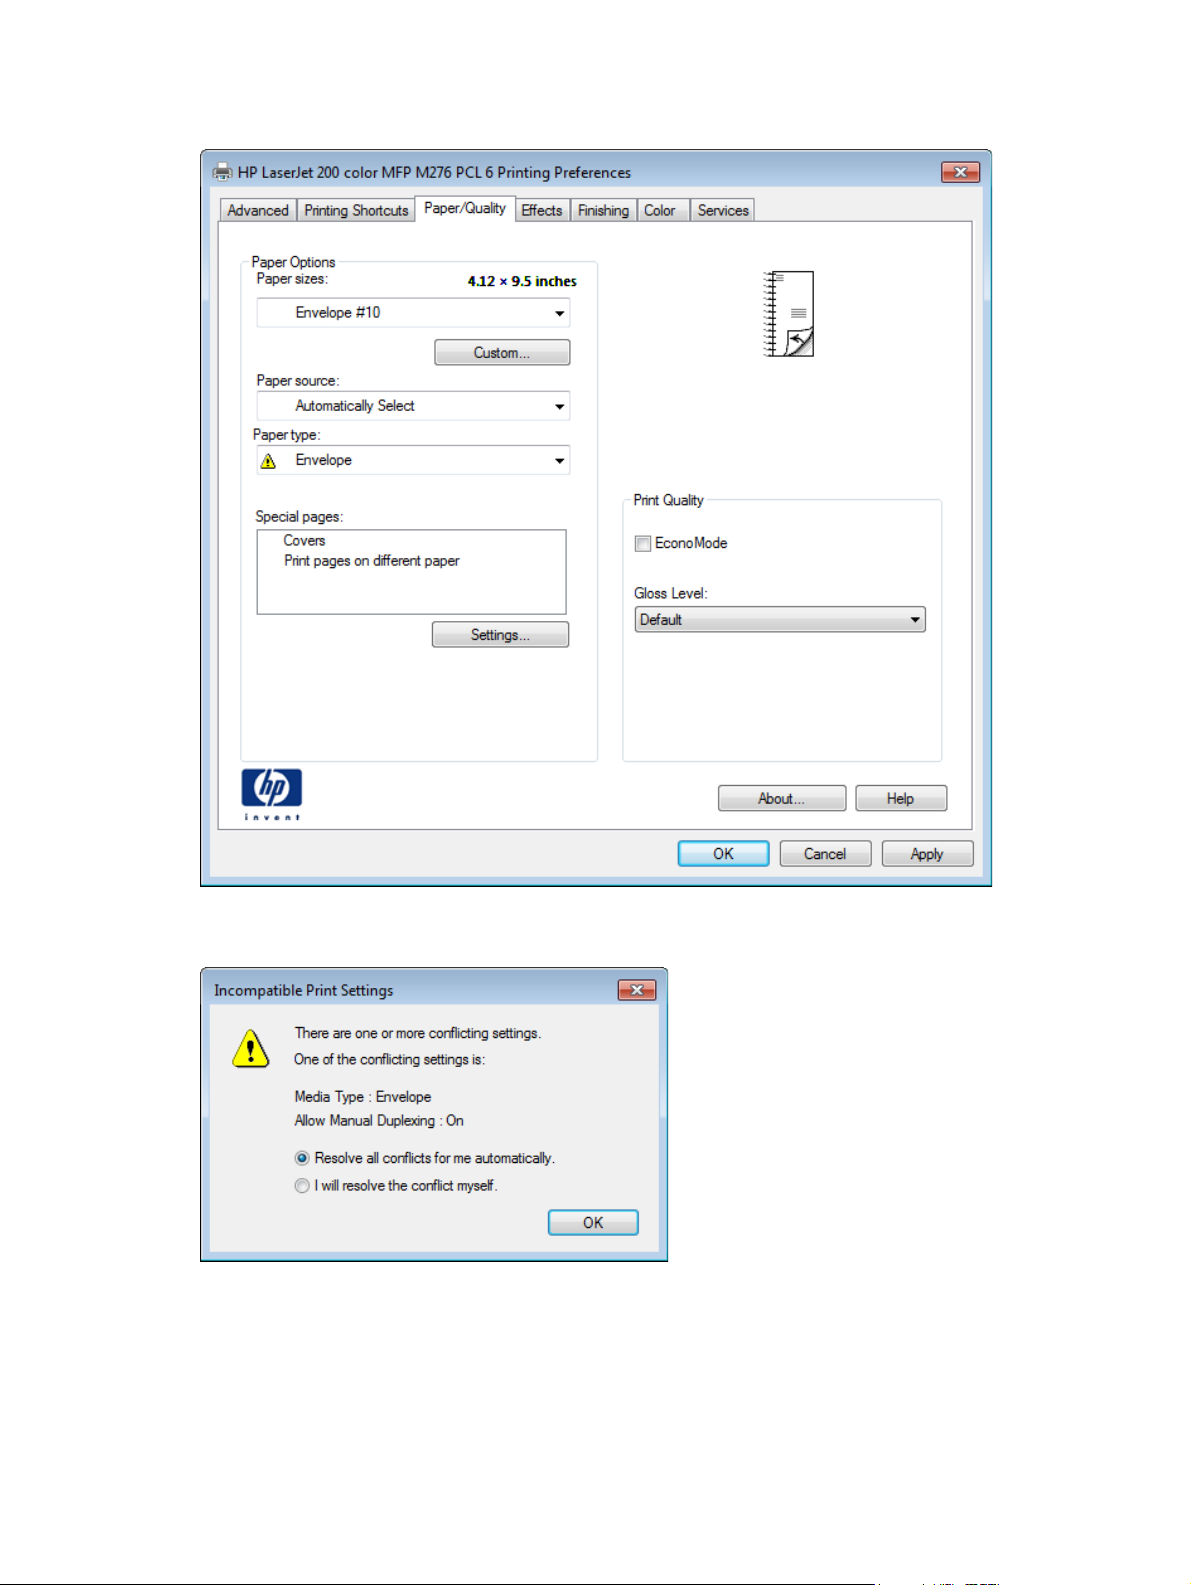Image resolution: width=1191 pixels, height=1585 pixels.
Task: Close the Printing Preferences window
Action: pyautogui.click(x=960, y=172)
